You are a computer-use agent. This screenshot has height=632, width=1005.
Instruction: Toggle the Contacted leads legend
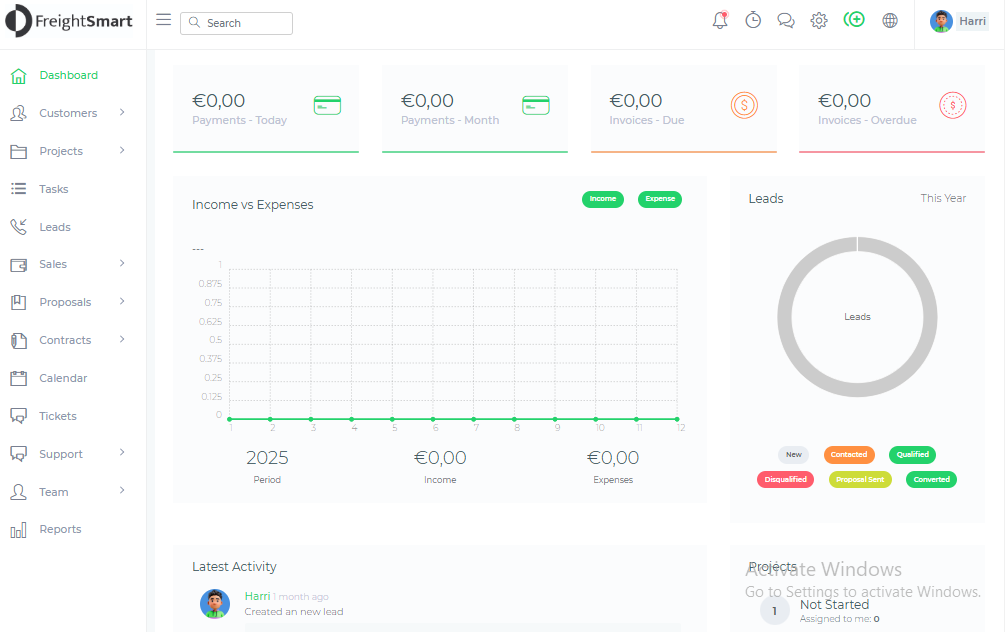tap(849, 455)
